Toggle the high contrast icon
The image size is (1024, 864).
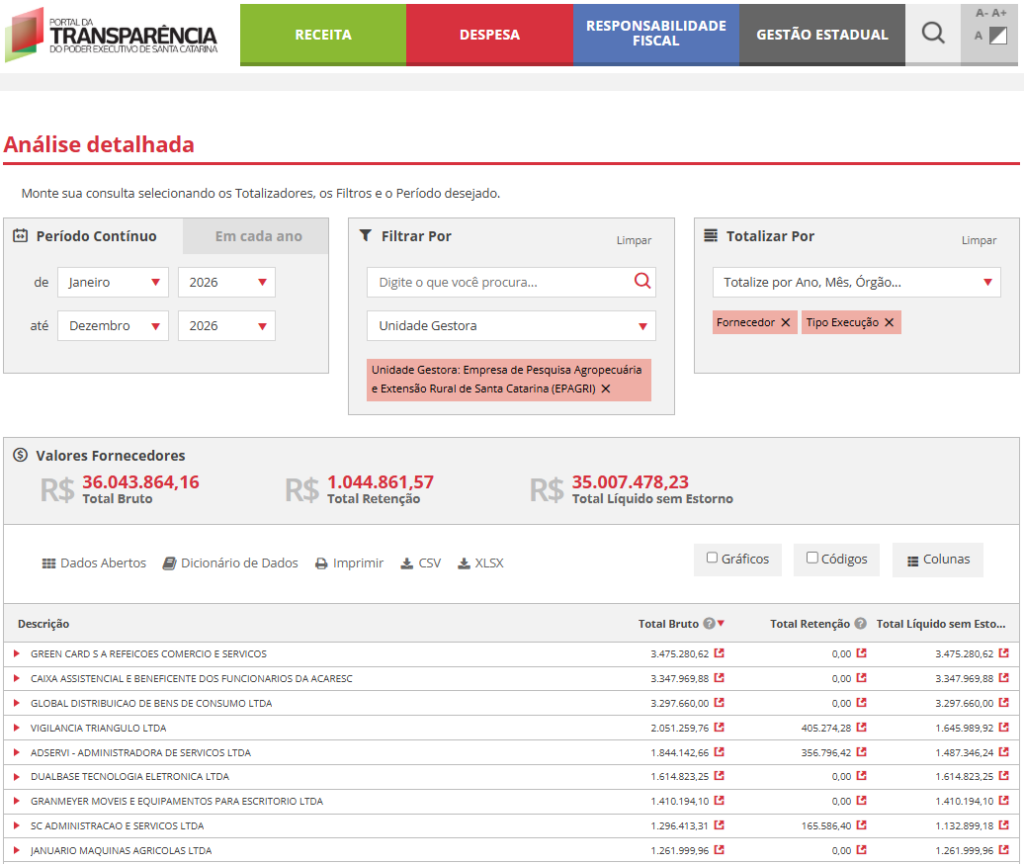(997, 37)
